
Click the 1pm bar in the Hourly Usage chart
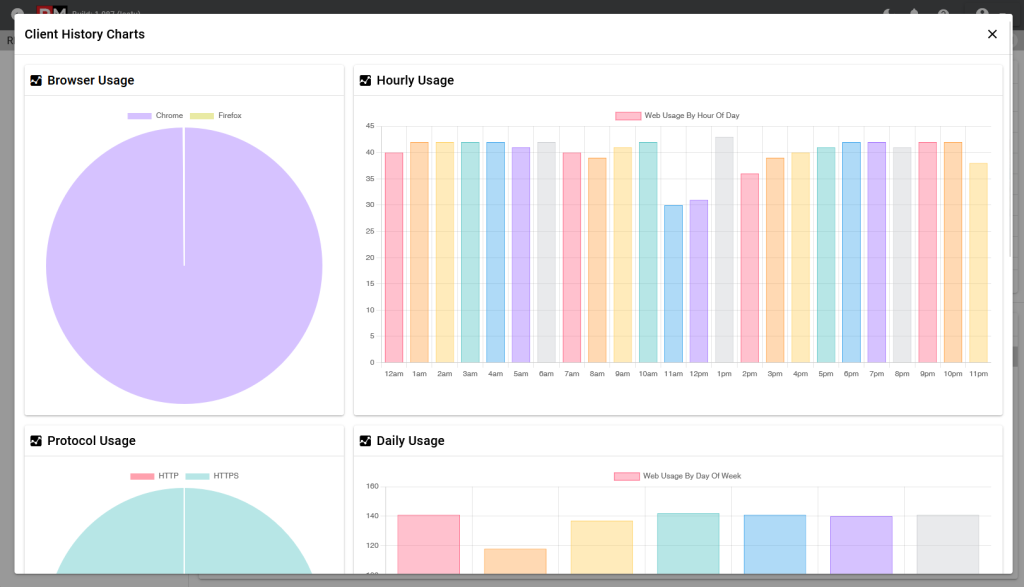pyautogui.click(x=723, y=250)
